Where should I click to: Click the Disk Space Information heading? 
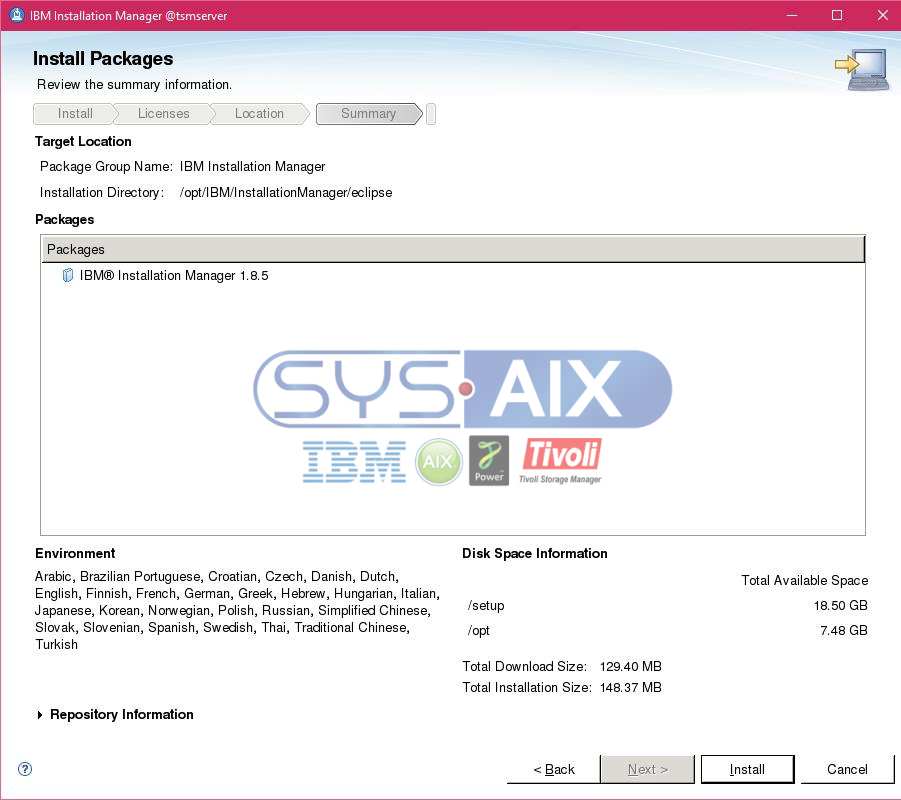[x=534, y=553]
